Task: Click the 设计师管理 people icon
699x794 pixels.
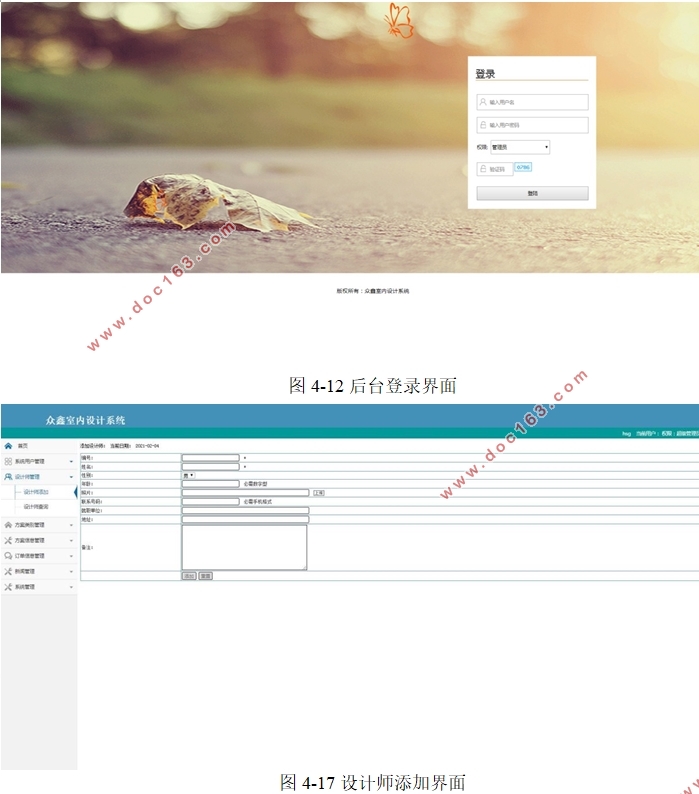Action: coord(8,477)
